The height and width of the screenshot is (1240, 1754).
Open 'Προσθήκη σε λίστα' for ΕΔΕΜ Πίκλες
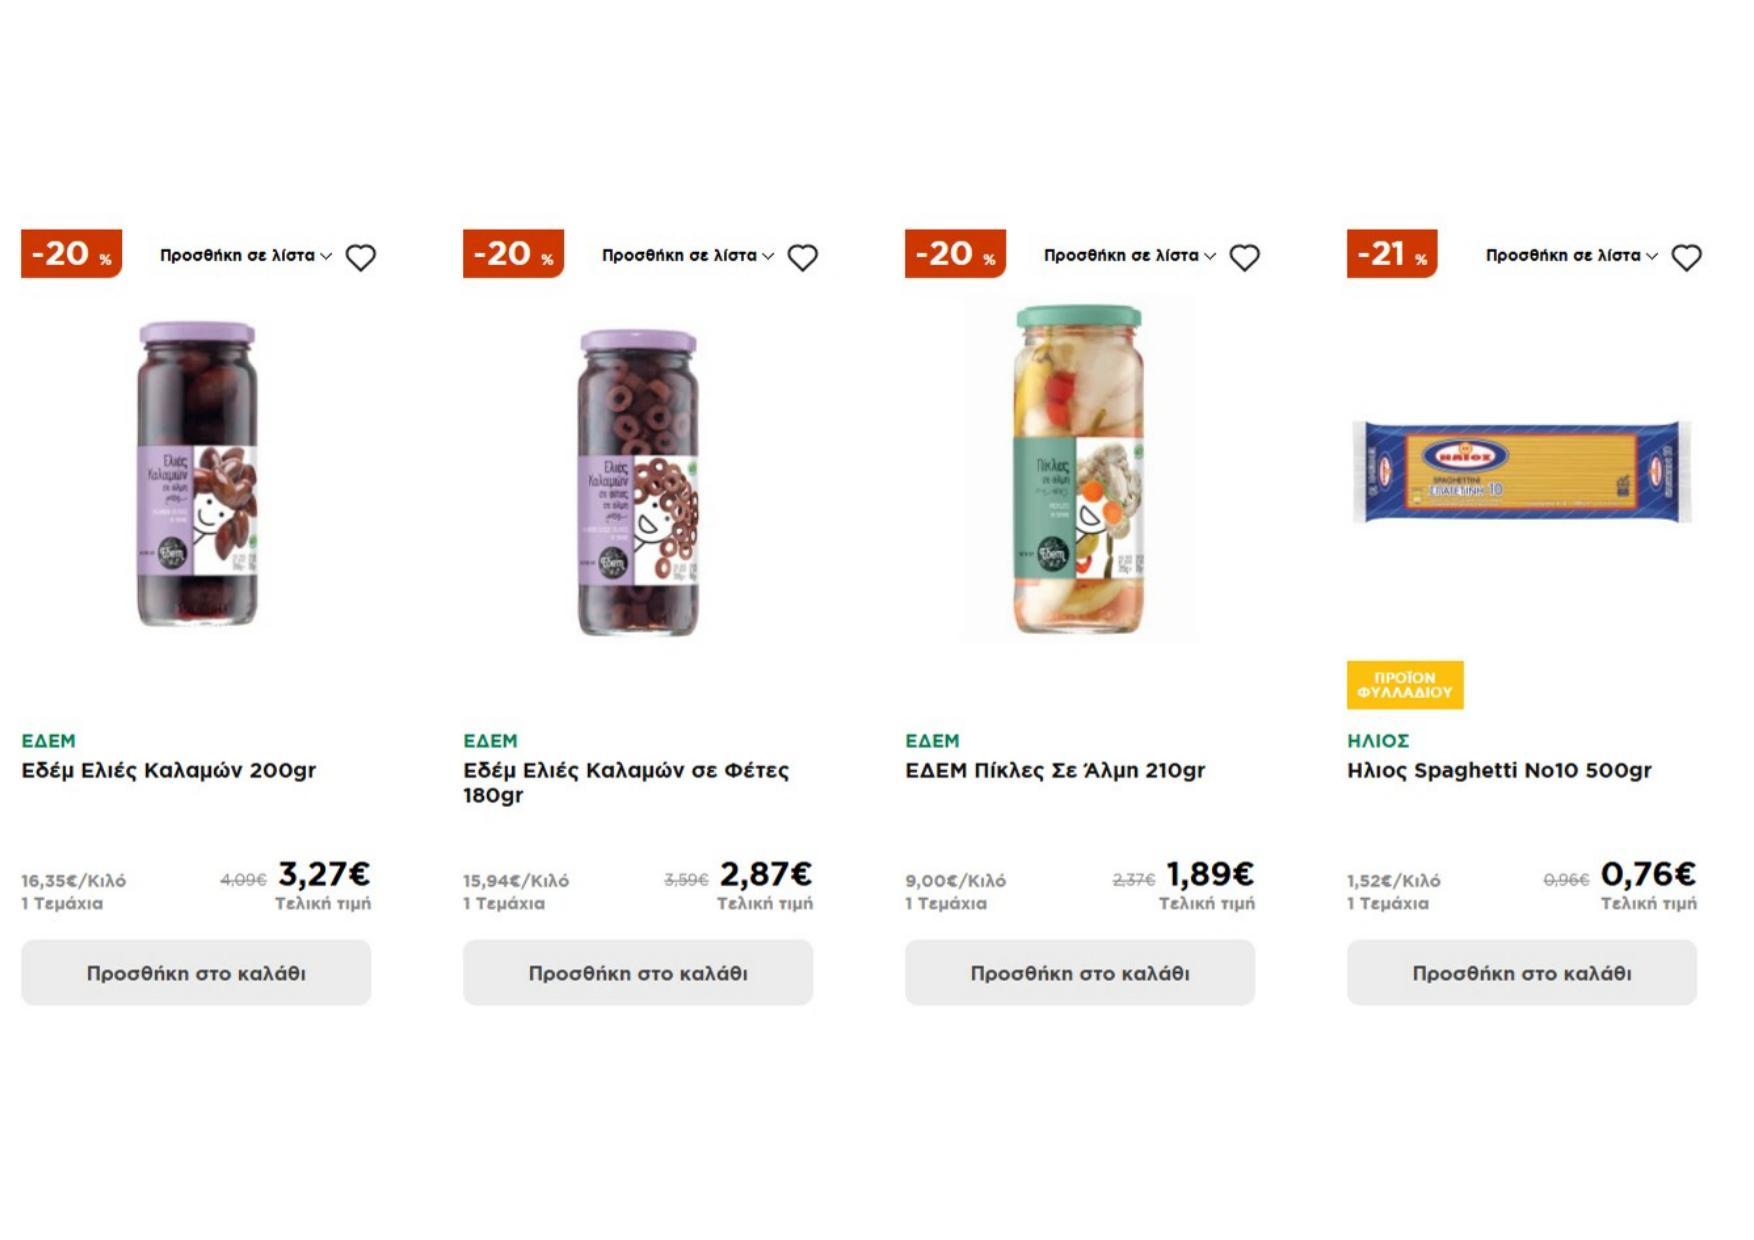[x=1129, y=256]
